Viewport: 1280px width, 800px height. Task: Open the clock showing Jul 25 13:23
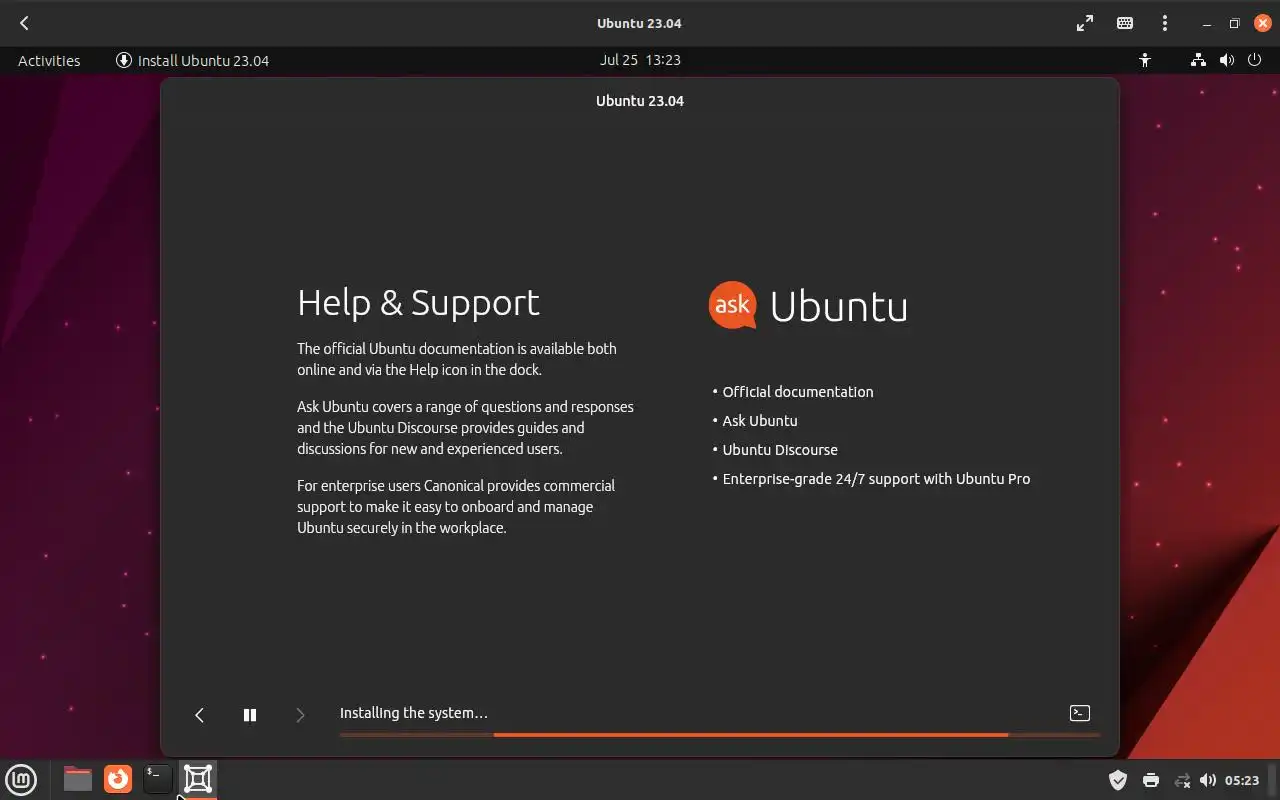(x=640, y=60)
